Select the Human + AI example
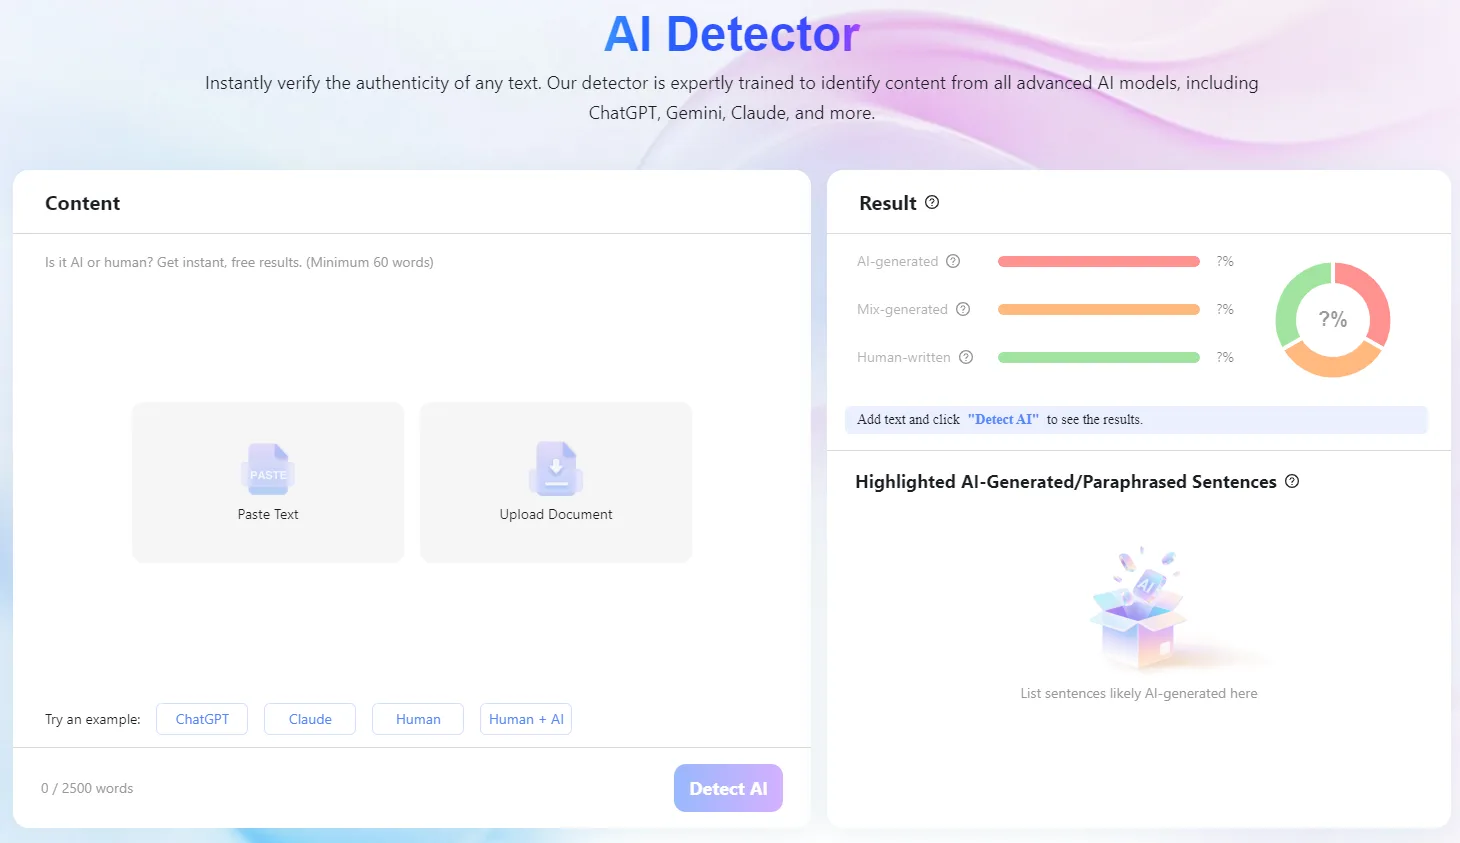This screenshot has width=1460, height=843. tap(525, 718)
